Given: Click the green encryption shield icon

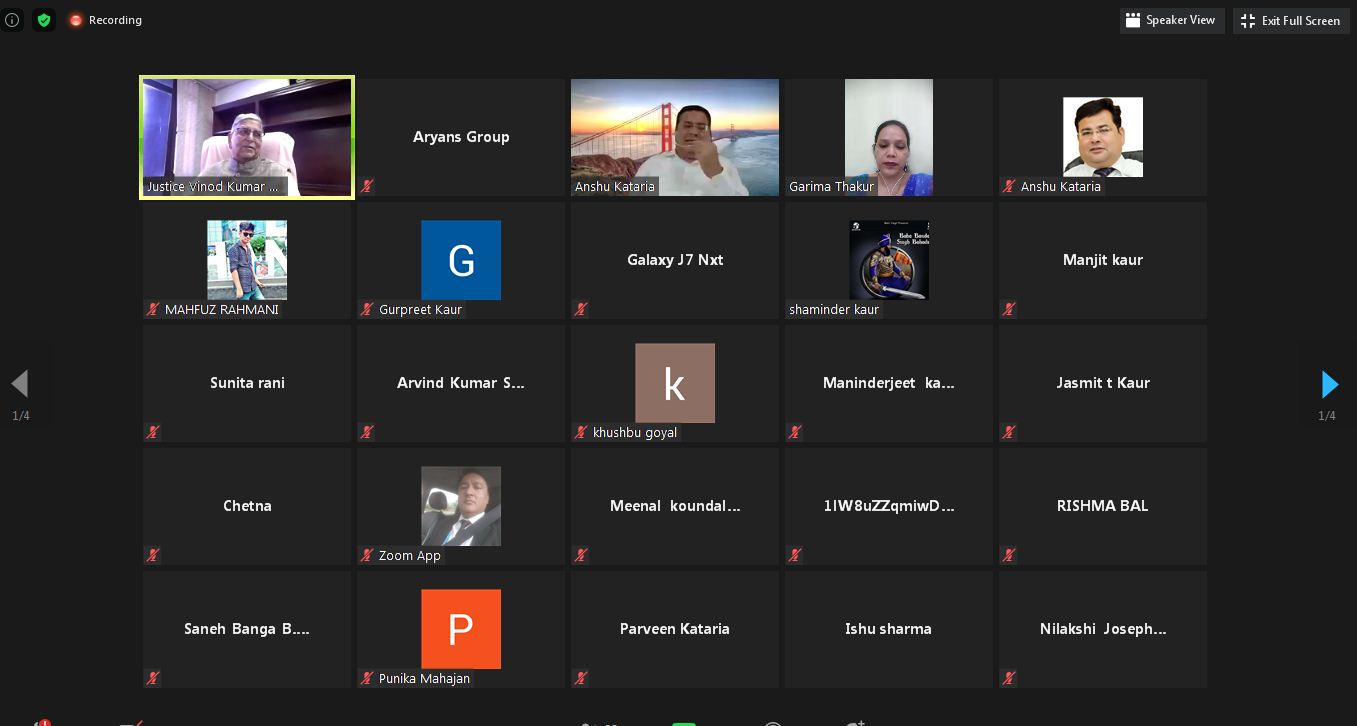Looking at the screenshot, I should pyautogui.click(x=43, y=20).
